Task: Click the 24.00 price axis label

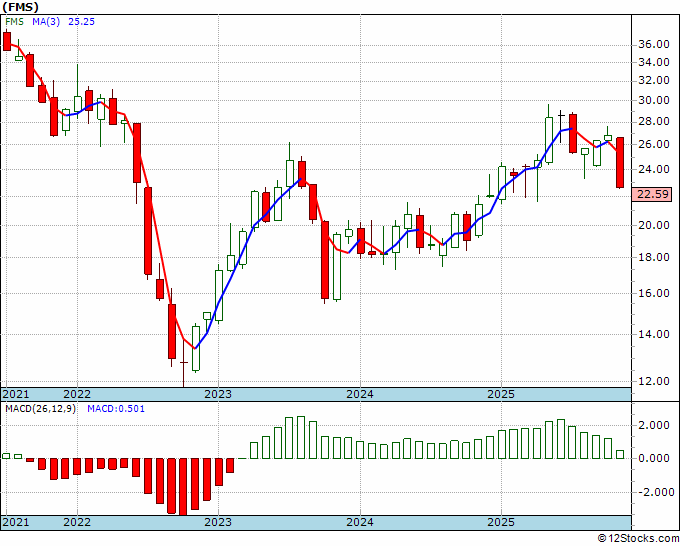Action: 654,170
